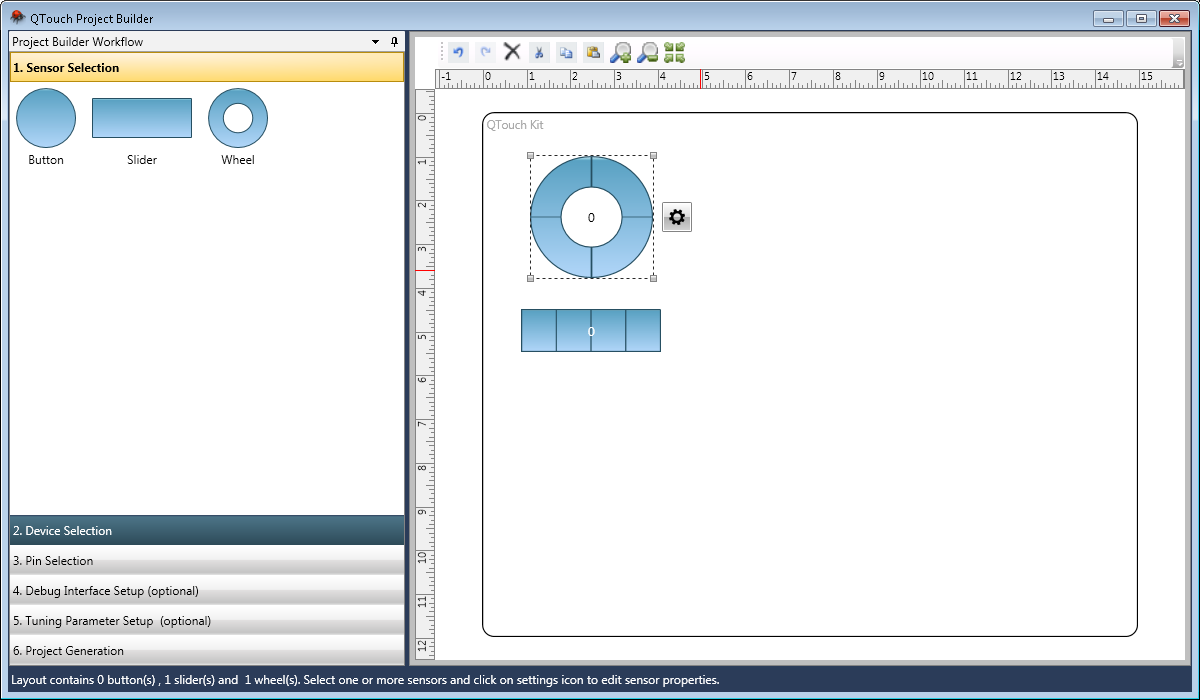Click the QTouch Project Builder app icon
Screen dimensions: 1200x700
[x=17, y=18]
